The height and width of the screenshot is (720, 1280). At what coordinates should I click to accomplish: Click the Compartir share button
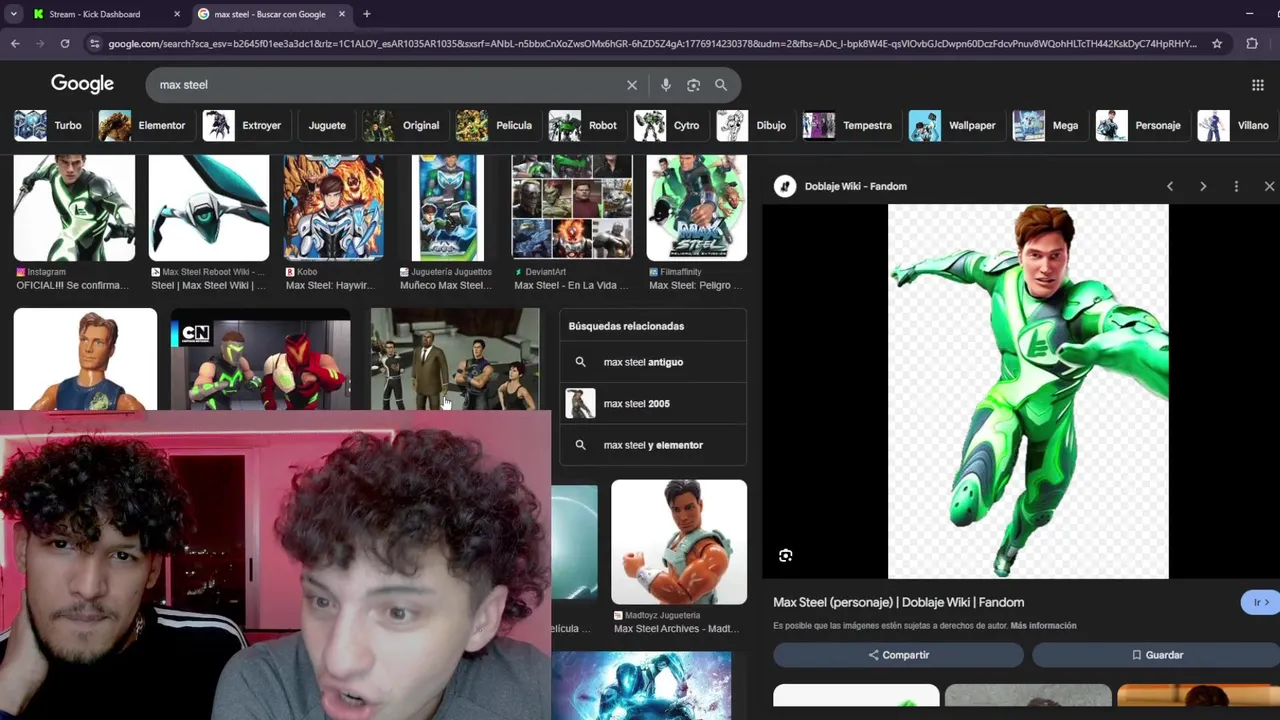pos(898,655)
